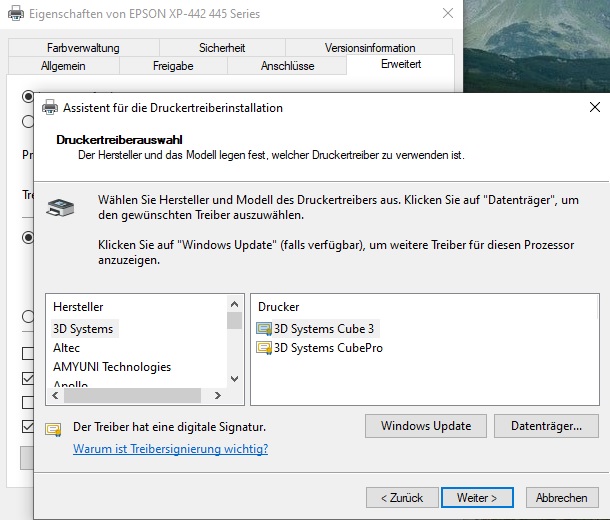Click the Hersteller vertical scrollbar thumb
The height and width of the screenshot is (520, 610).
(235, 320)
